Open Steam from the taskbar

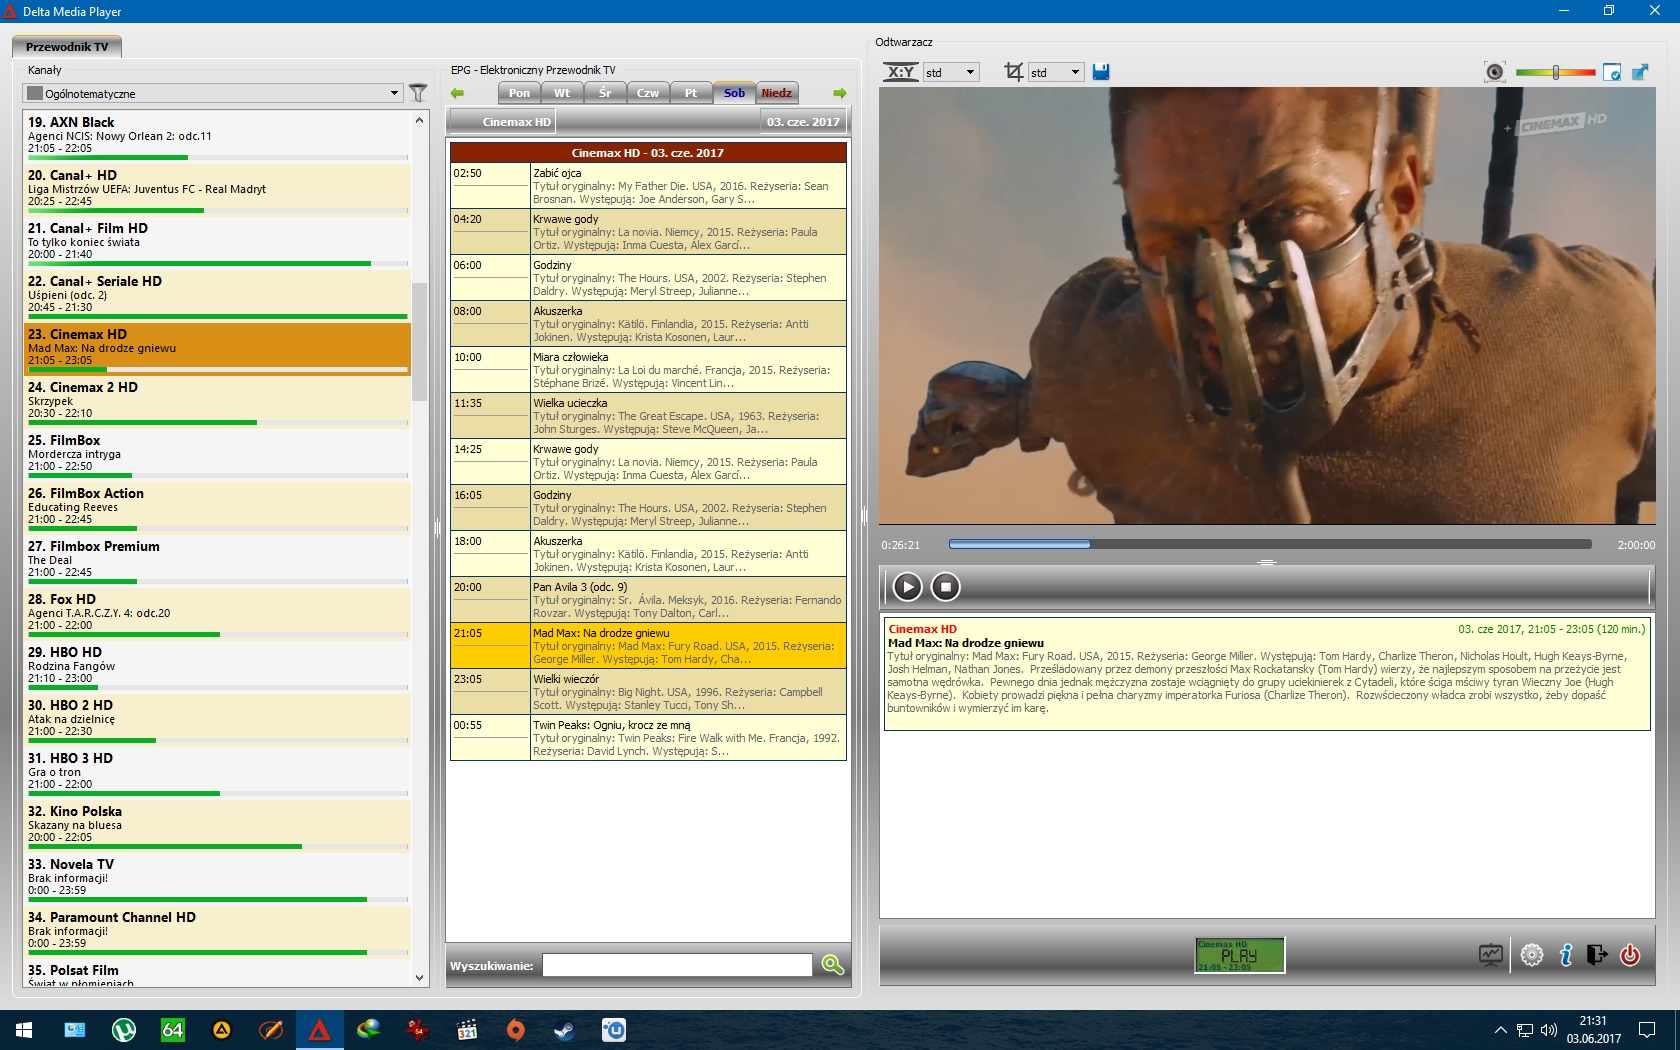click(x=564, y=1030)
